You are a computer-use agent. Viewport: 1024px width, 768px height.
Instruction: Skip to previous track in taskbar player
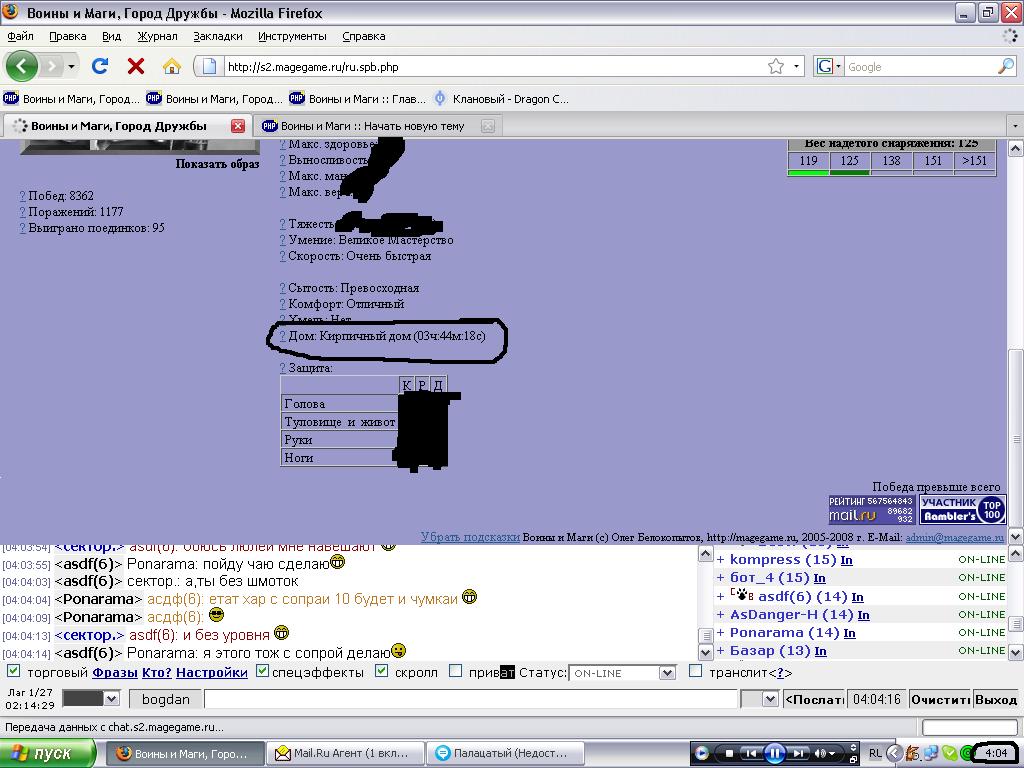pyautogui.click(x=750, y=754)
